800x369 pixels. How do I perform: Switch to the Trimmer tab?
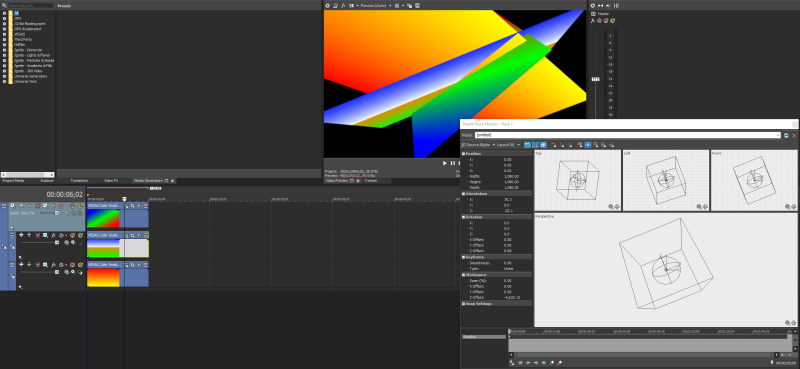click(x=371, y=181)
